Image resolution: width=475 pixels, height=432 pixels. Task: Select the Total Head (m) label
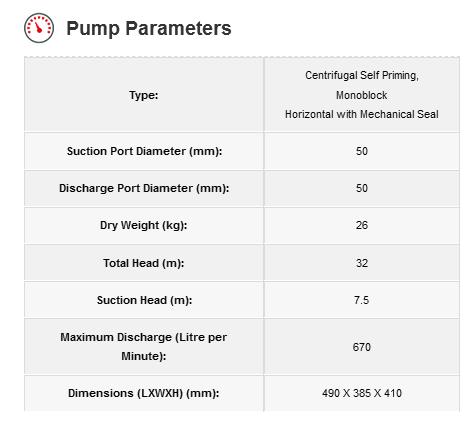click(x=144, y=263)
